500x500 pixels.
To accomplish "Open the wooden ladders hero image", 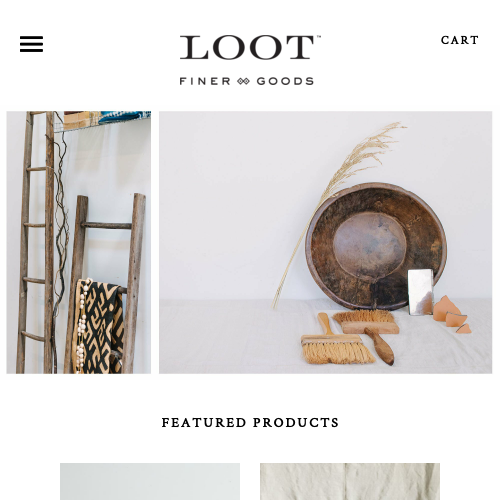I will 79,242.
